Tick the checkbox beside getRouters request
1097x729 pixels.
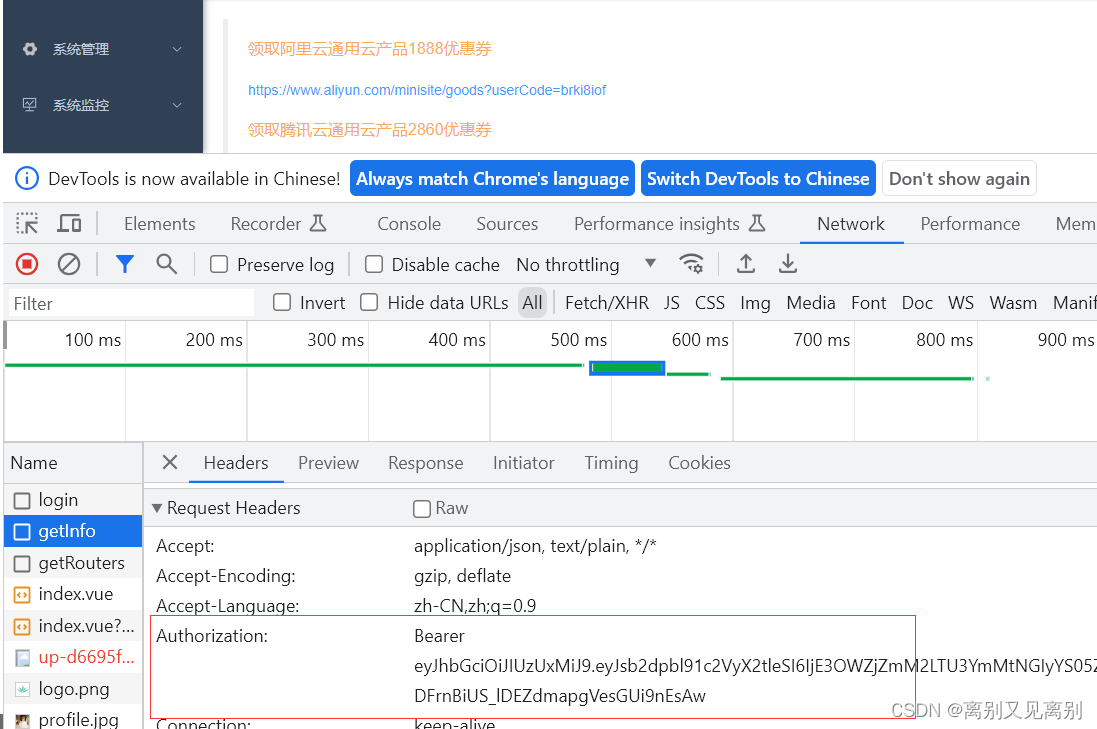(x=22, y=564)
